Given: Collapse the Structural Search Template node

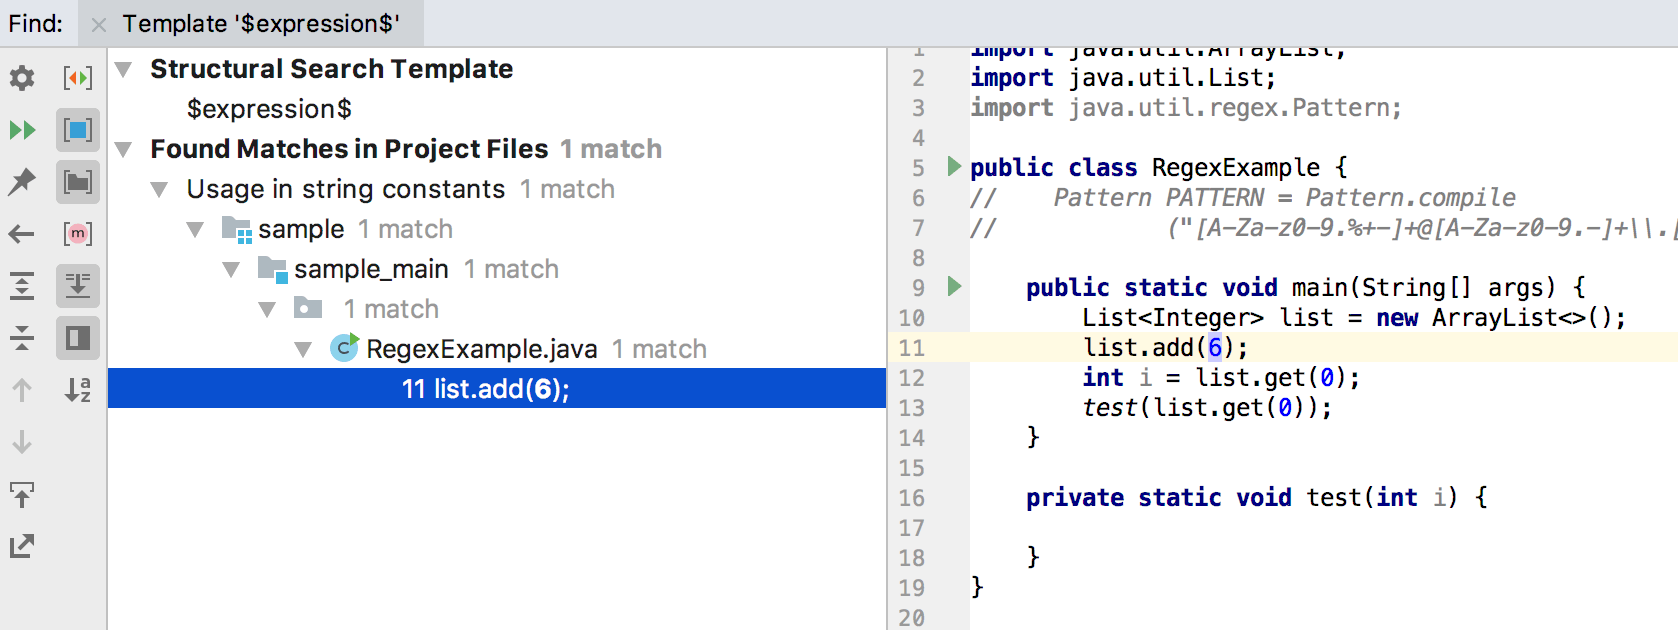Looking at the screenshot, I should [x=124, y=69].
